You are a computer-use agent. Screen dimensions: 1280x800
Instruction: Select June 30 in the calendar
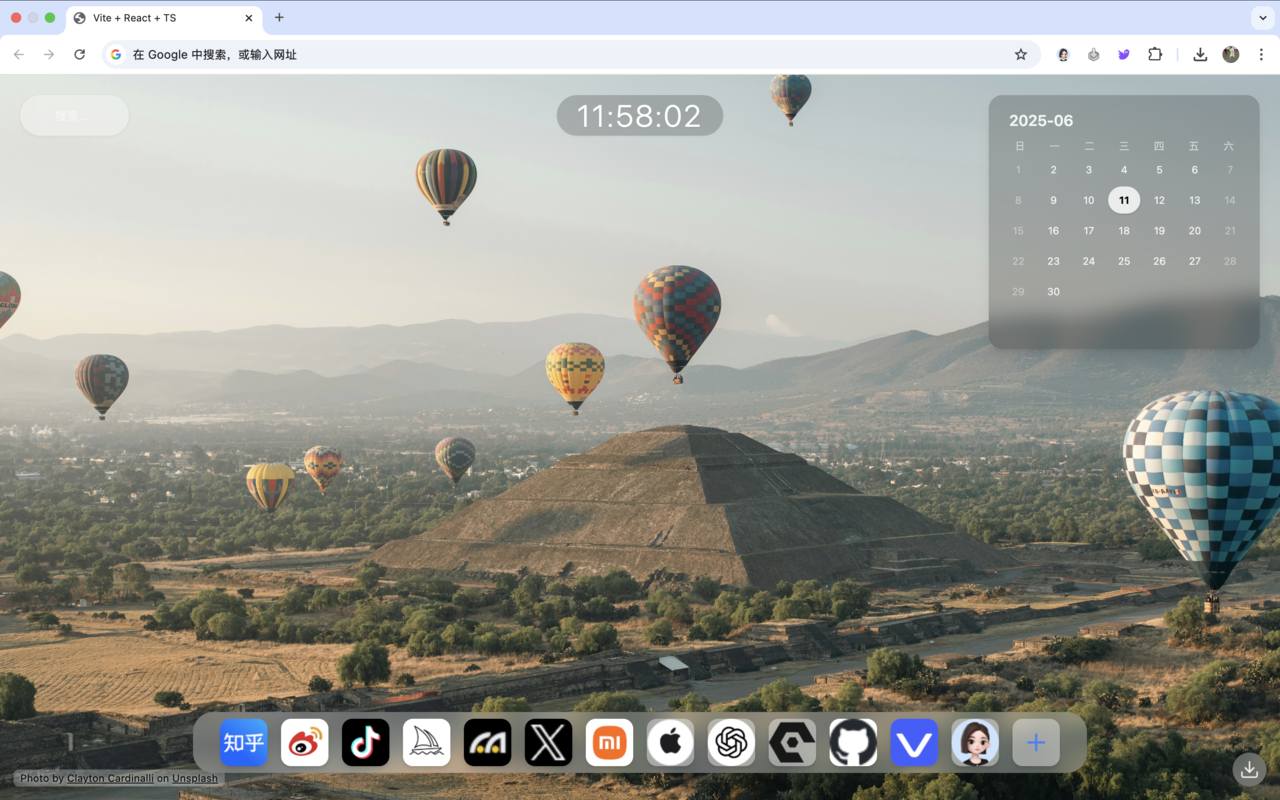(x=1053, y=292)
